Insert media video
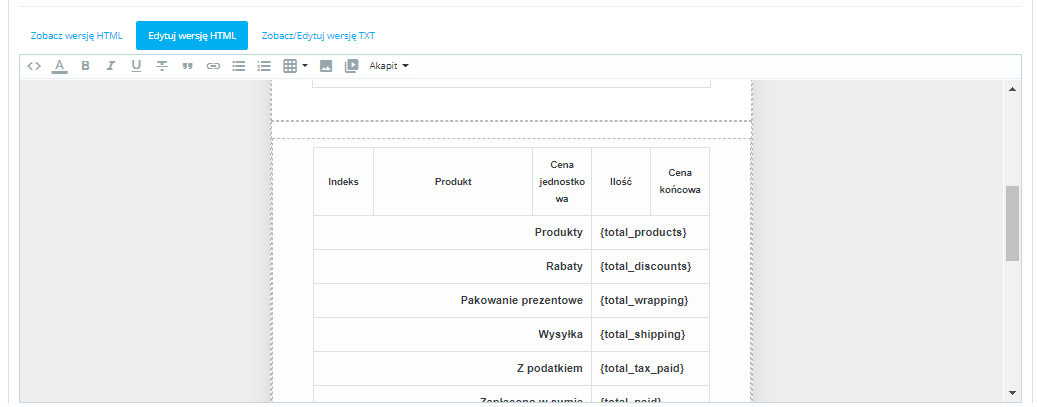This screenshot has width=1038, height=407. click(x=351, y=66)
